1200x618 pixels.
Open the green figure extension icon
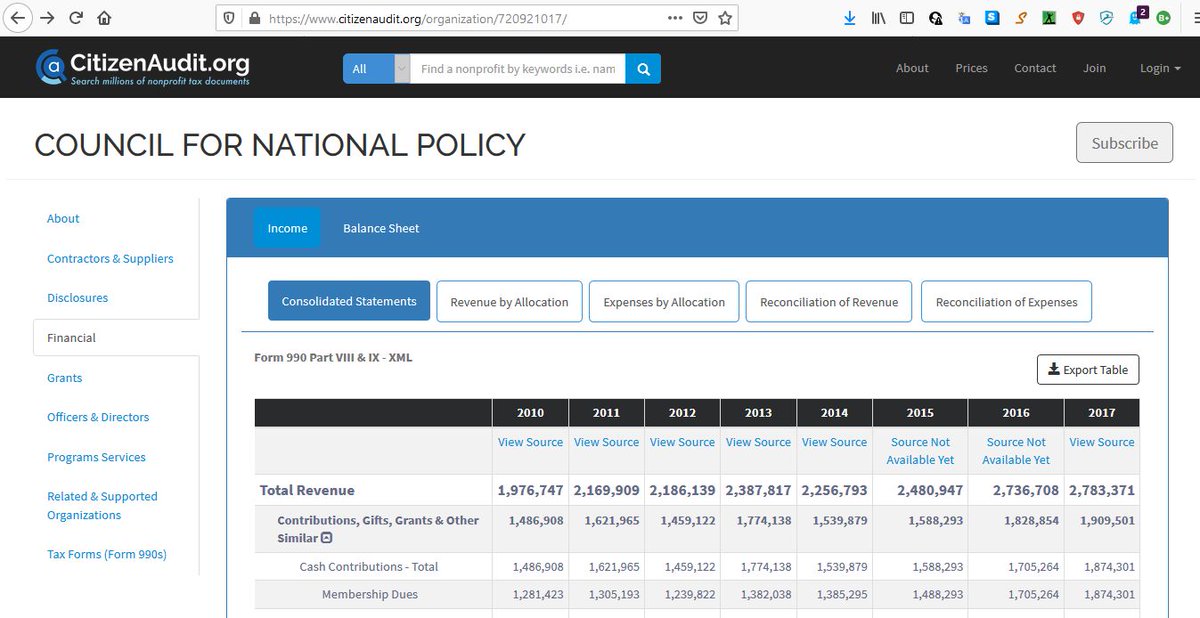[x=1049, y=18]
